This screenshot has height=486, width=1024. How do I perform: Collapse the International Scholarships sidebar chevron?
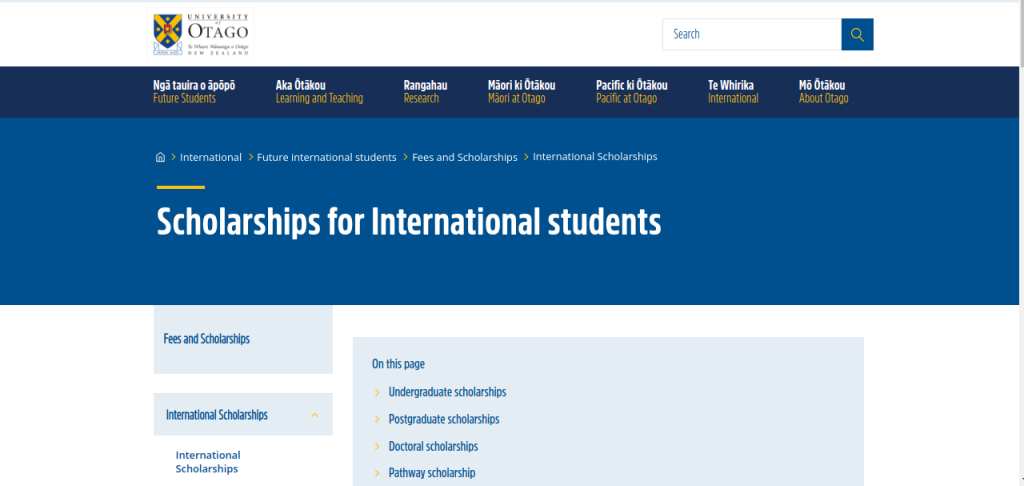[315, 415]
